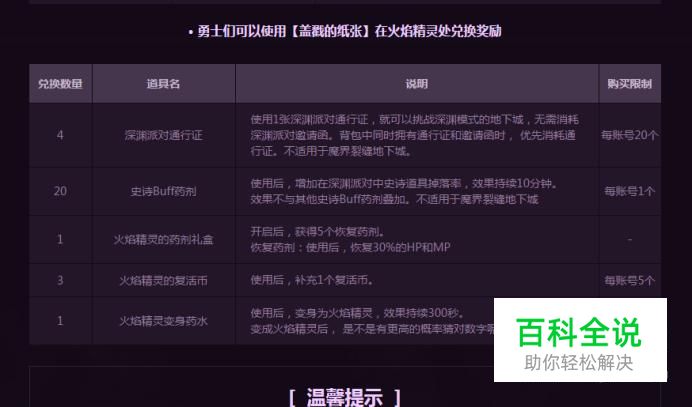The height and width of the screenshot is (407, 692).
Task: Click the 说明 column header
Action: click(x=417, y=84)
